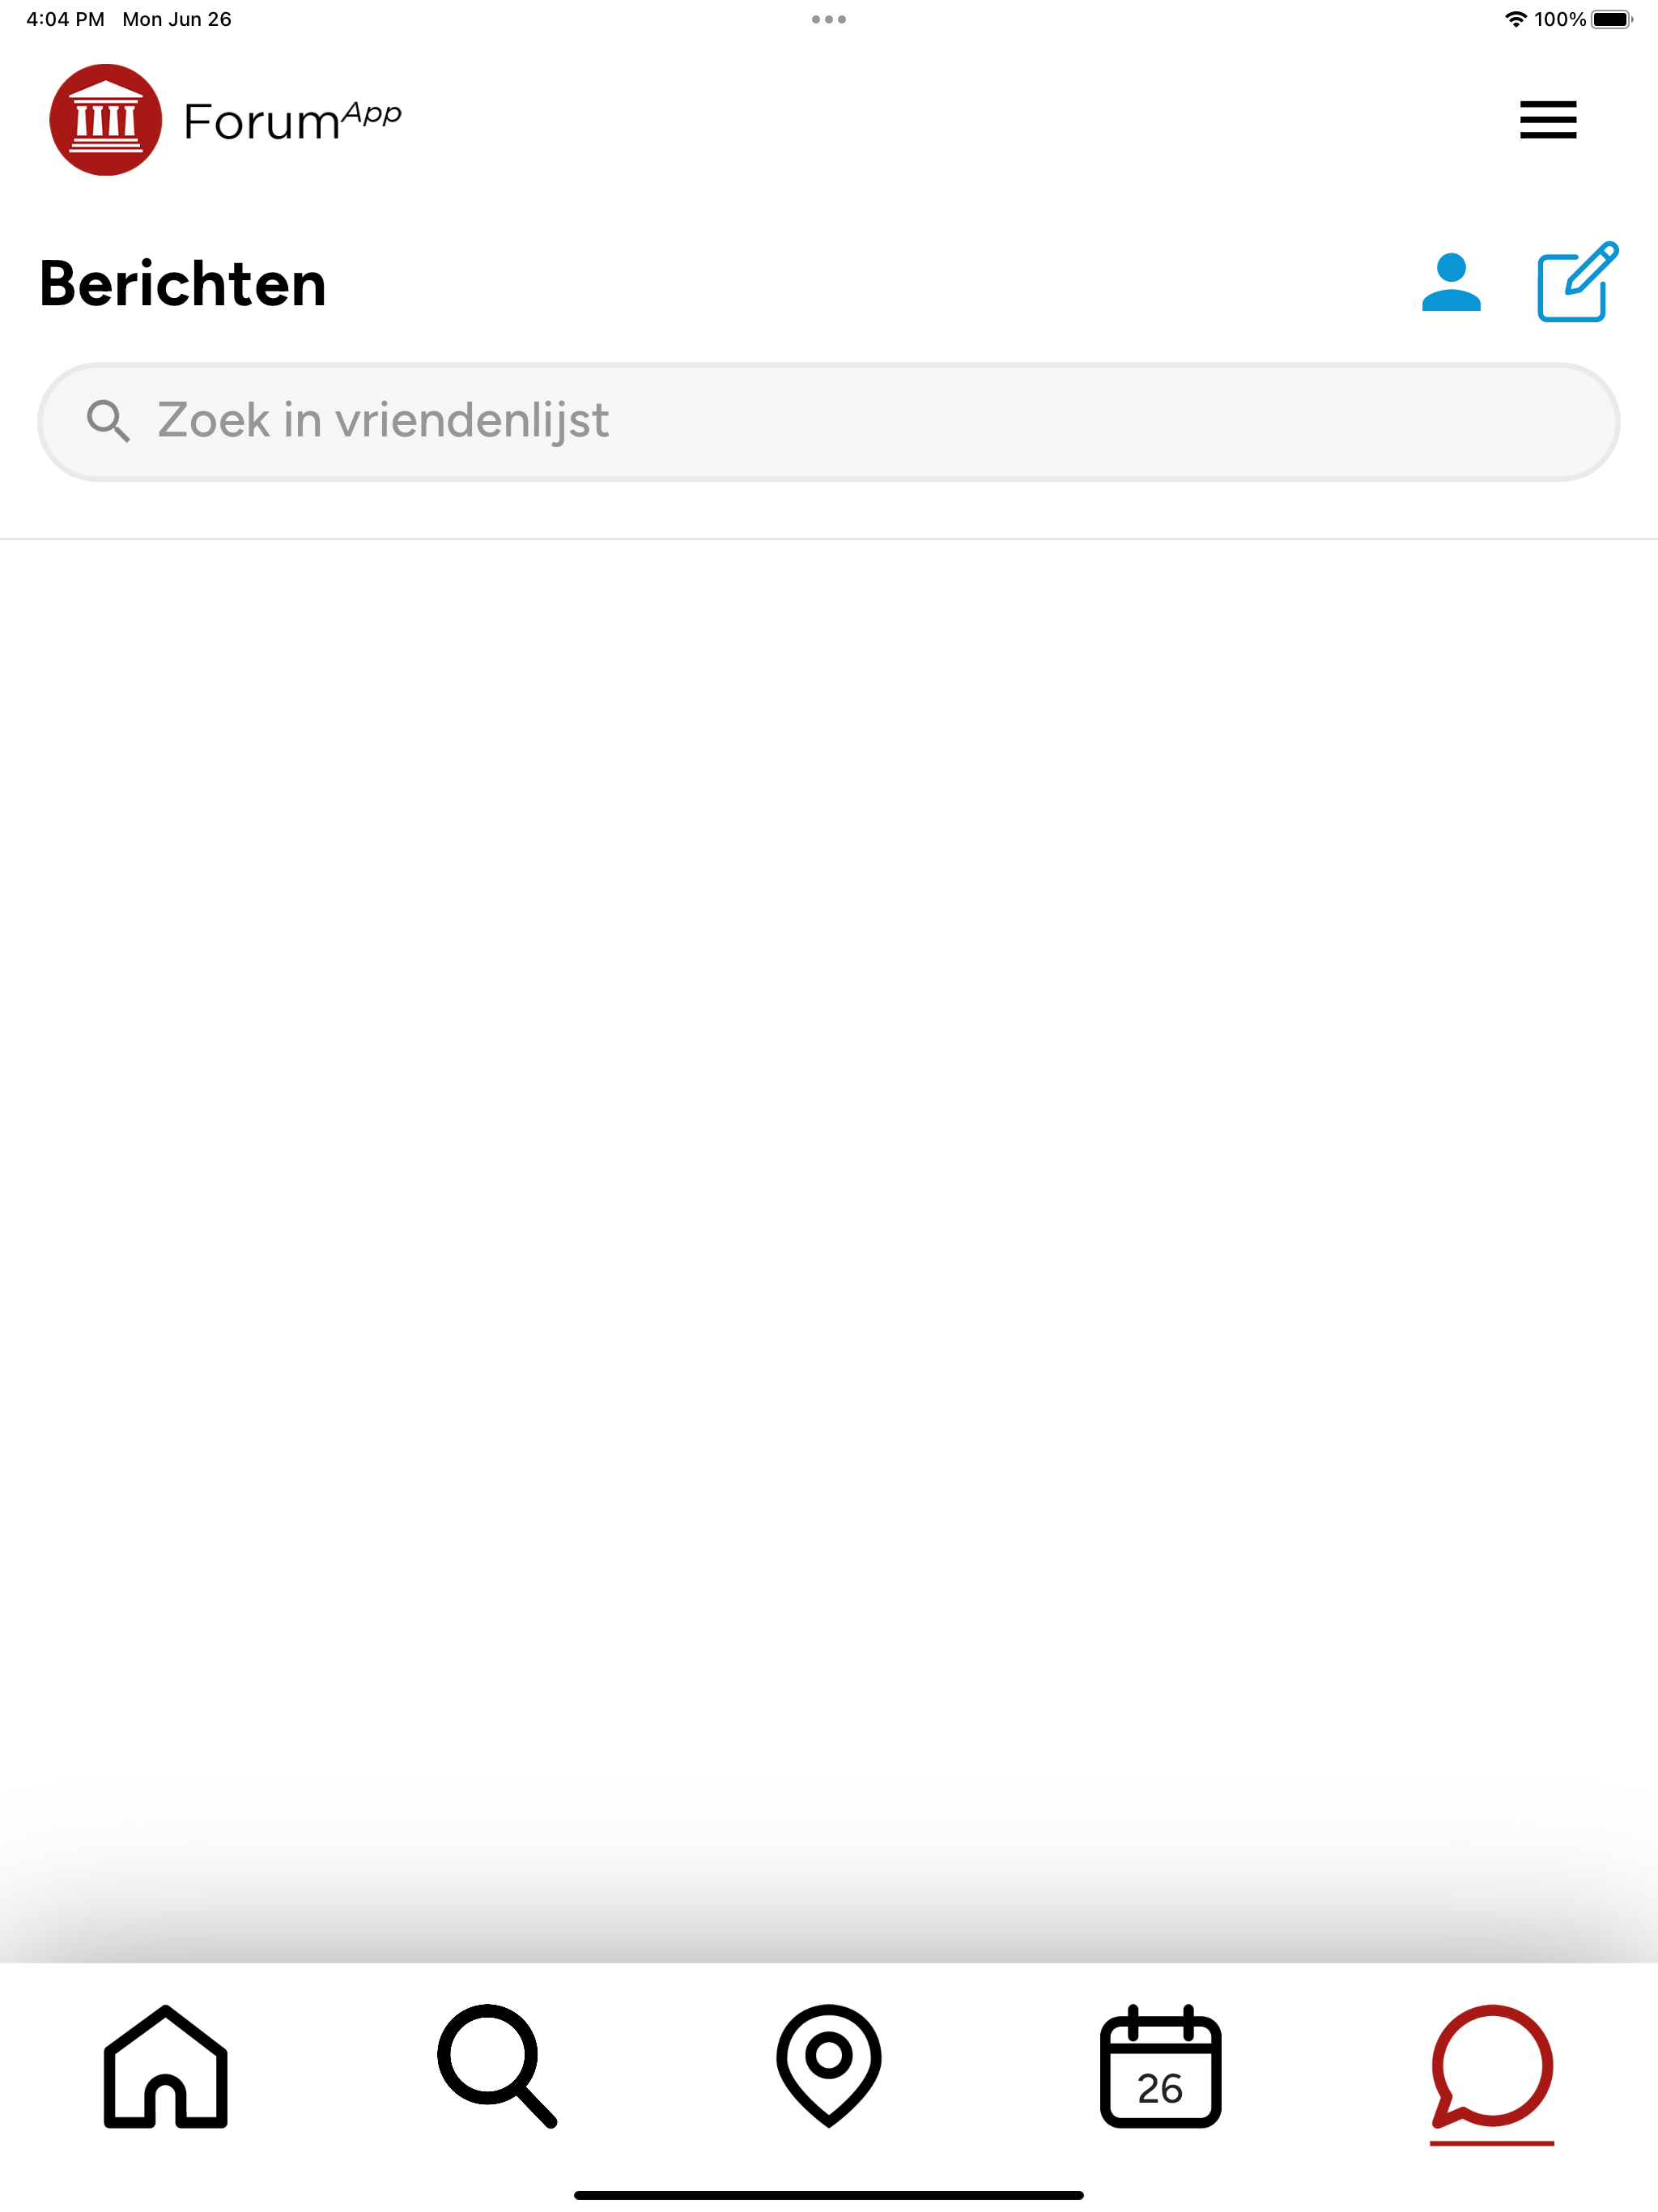This screenshot has width=1658, height=2212.
Task: Tap the ForumApp title text
Action: [292, 121]
